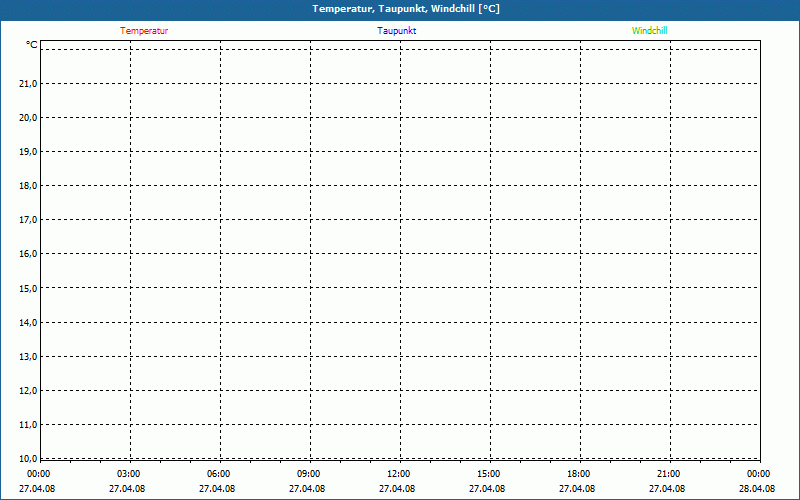Viewport: 800px width, 500px height.
Task: Select the 03:00 time axis label
Action: pyautogui.click(x=129, y=474)
